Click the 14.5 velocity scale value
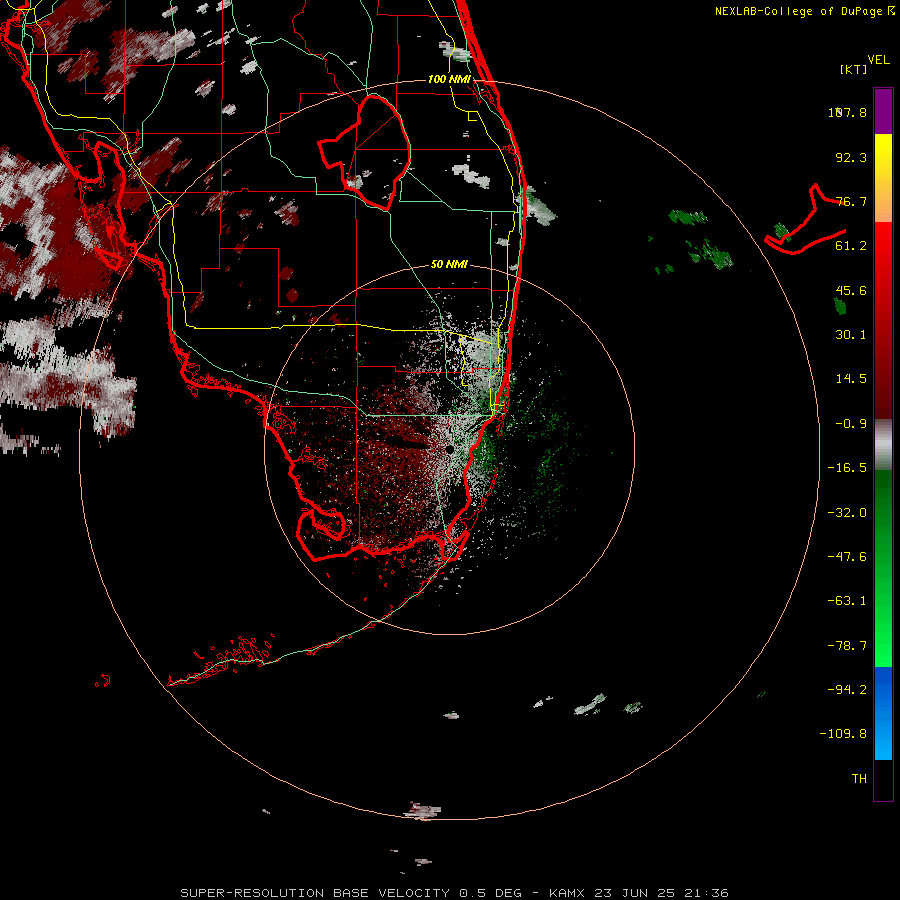The image size is (900, 900). 851,379
